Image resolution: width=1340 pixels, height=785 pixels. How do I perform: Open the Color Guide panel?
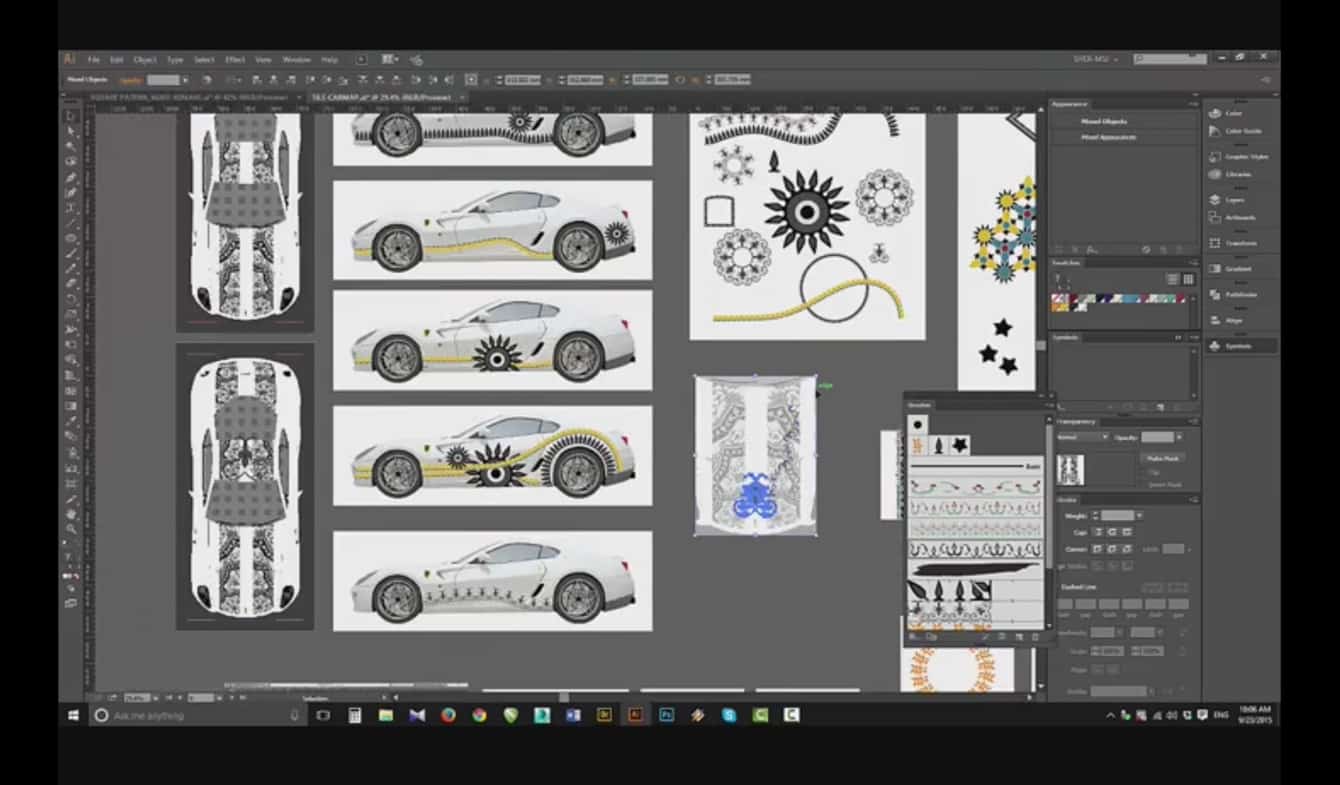tap(1238, 131)
